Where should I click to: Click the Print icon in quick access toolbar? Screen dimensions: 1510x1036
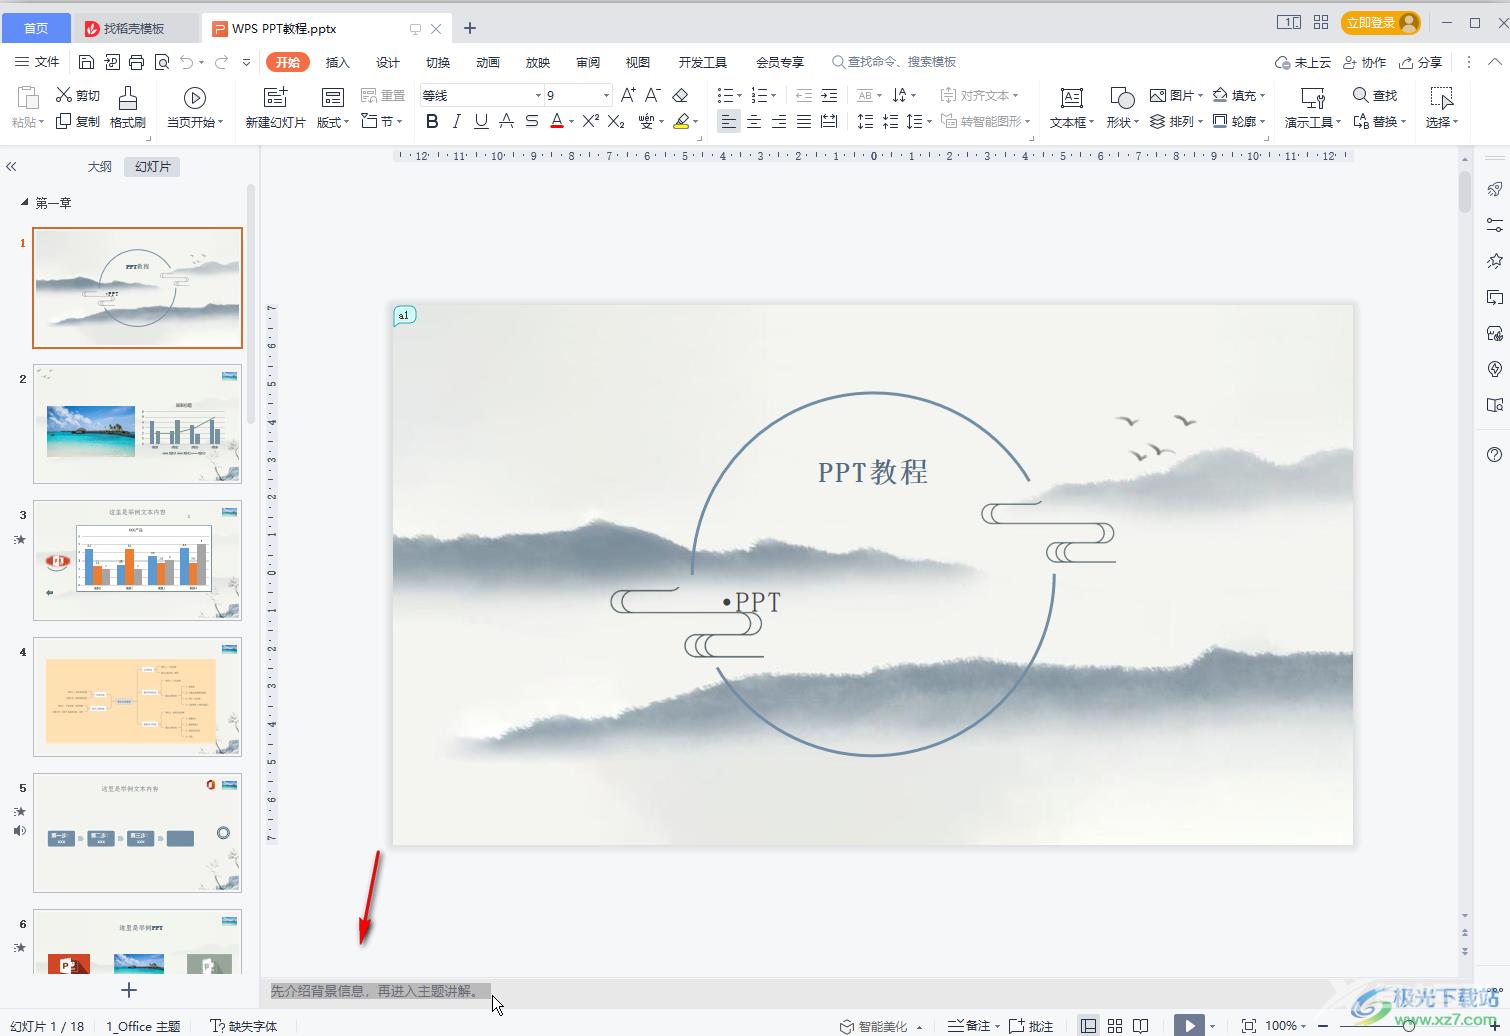tap(137, 62)
